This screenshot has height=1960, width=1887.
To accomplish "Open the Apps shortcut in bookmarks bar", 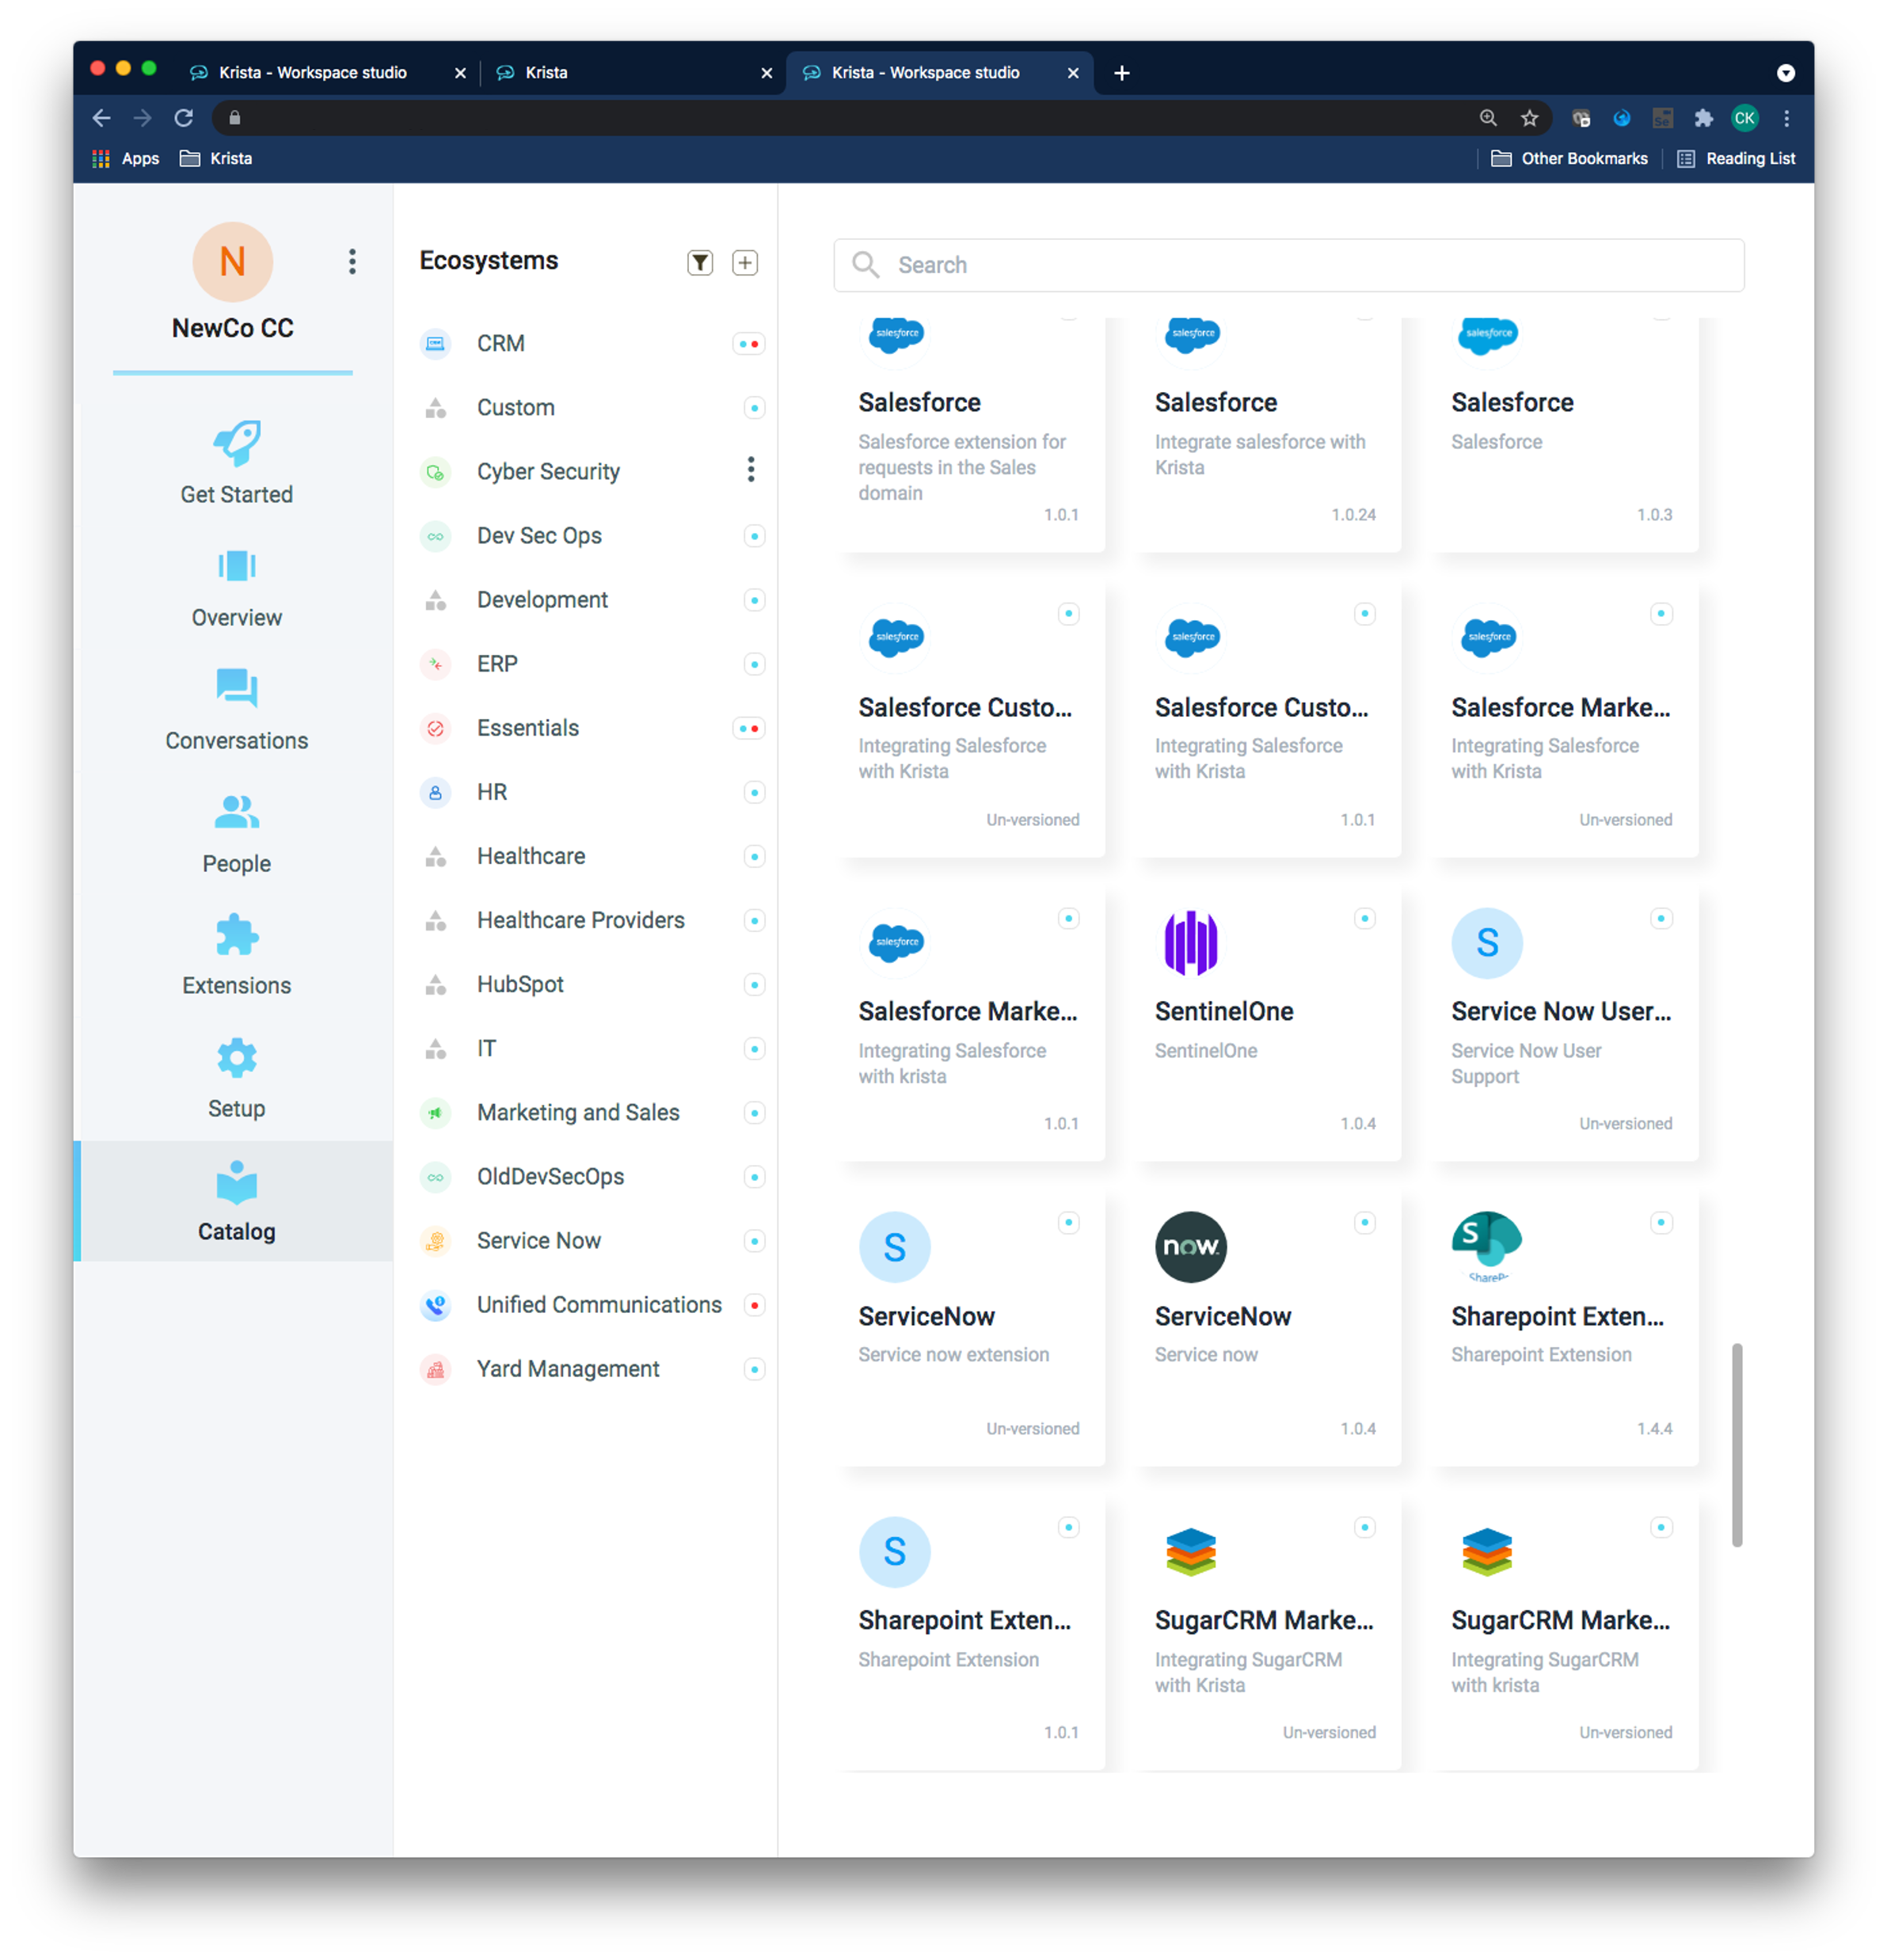I will pyautogui.click(x=126, y=158).
